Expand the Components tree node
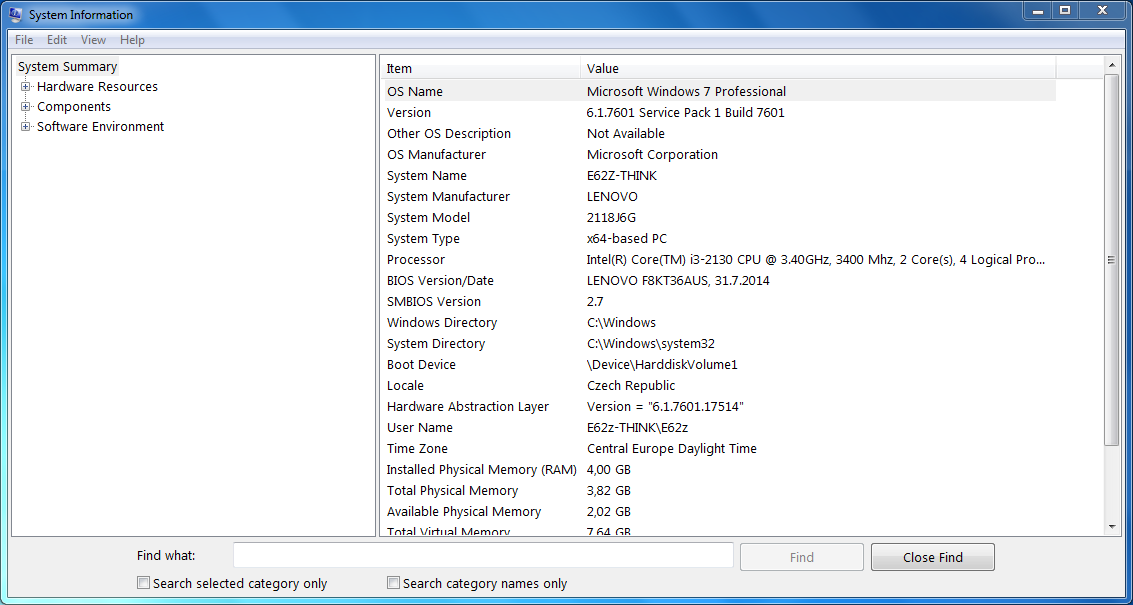Viewport: 1133px width, 605px height. point(26,107)
